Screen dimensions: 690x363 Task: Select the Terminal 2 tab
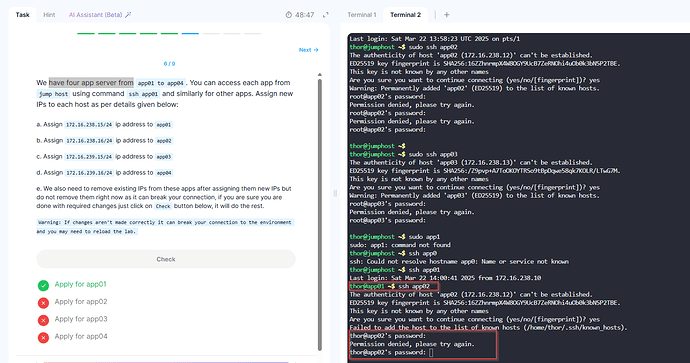405,15
